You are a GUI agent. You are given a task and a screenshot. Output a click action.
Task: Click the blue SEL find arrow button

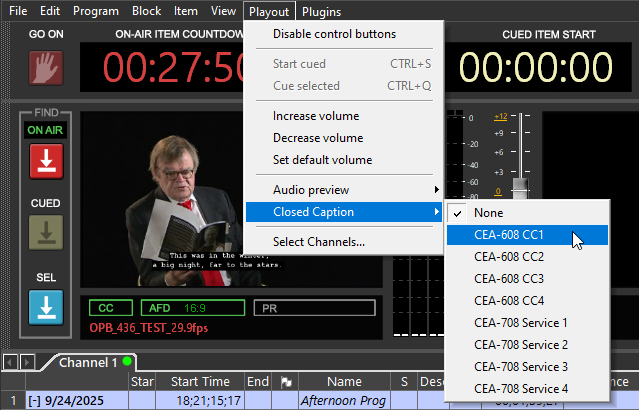(x=46, y=307)
